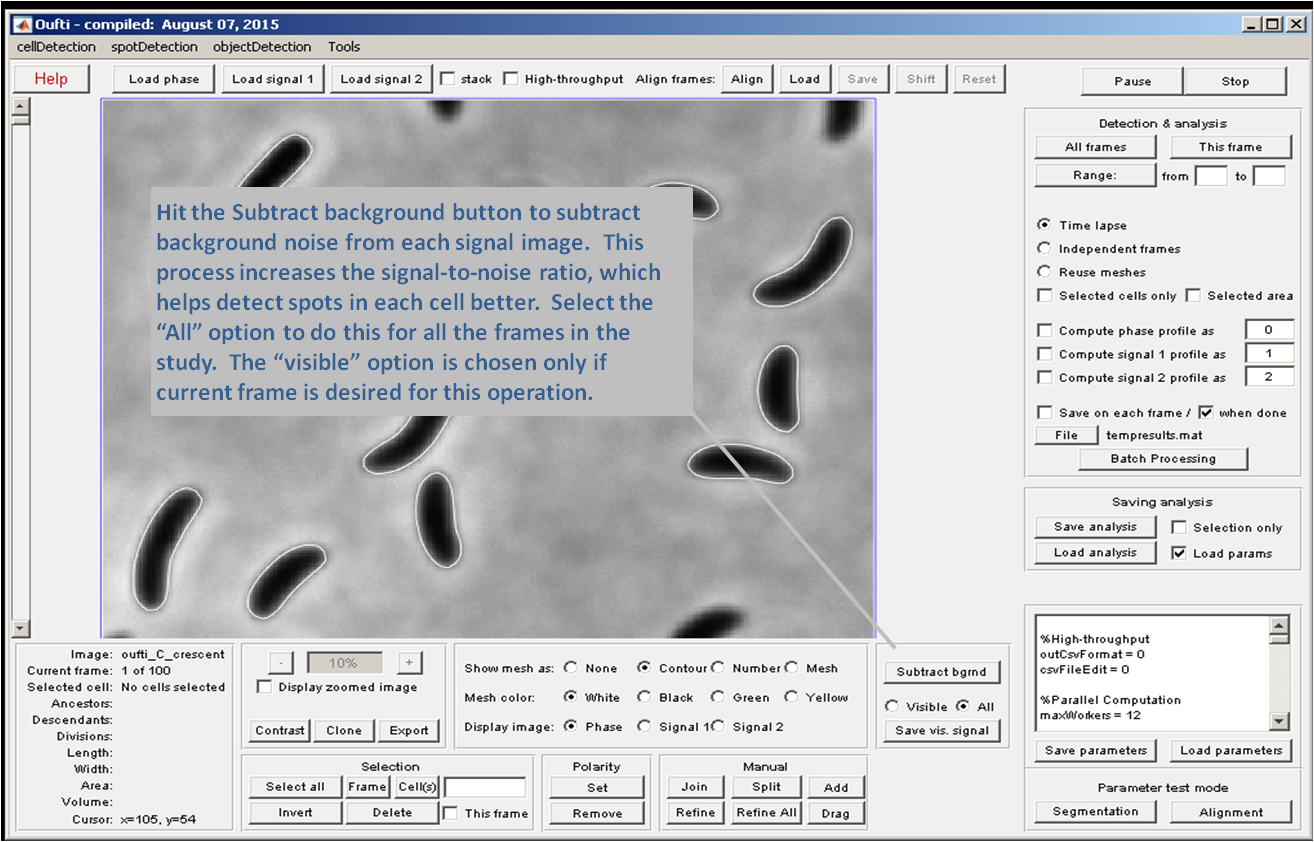The width and height of the screenshot is (1314, 842).
Task: Click the image scrollbar down arrow
Action: 20,629
